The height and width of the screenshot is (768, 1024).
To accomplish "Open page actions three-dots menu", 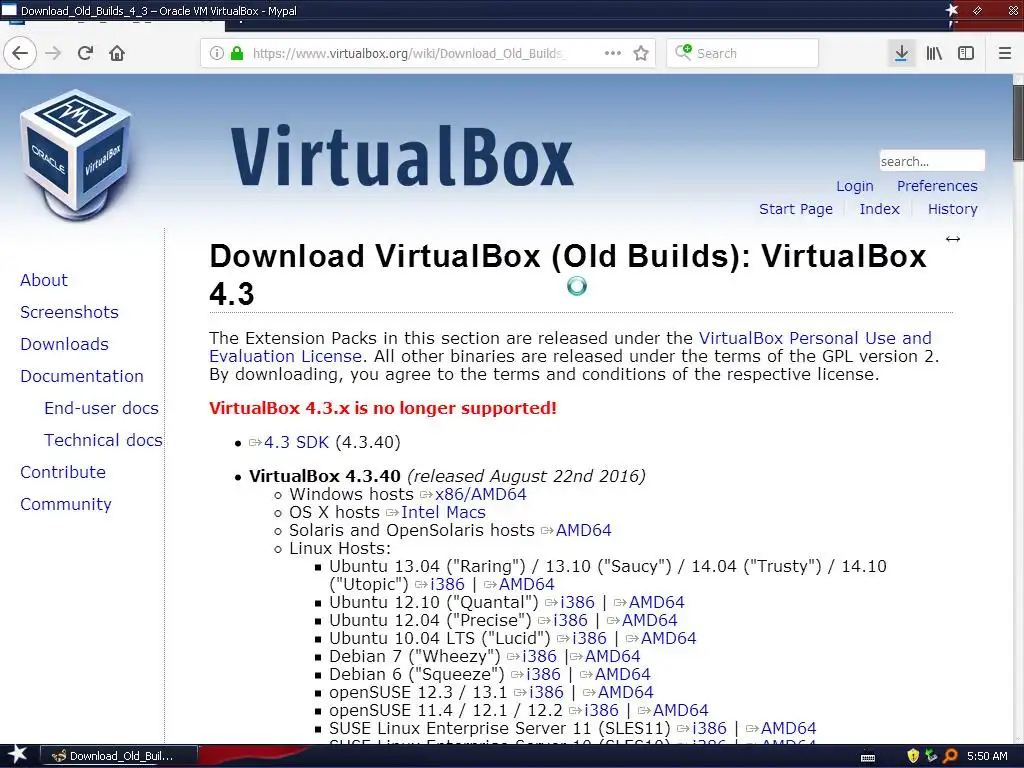I will click(613, 53).
